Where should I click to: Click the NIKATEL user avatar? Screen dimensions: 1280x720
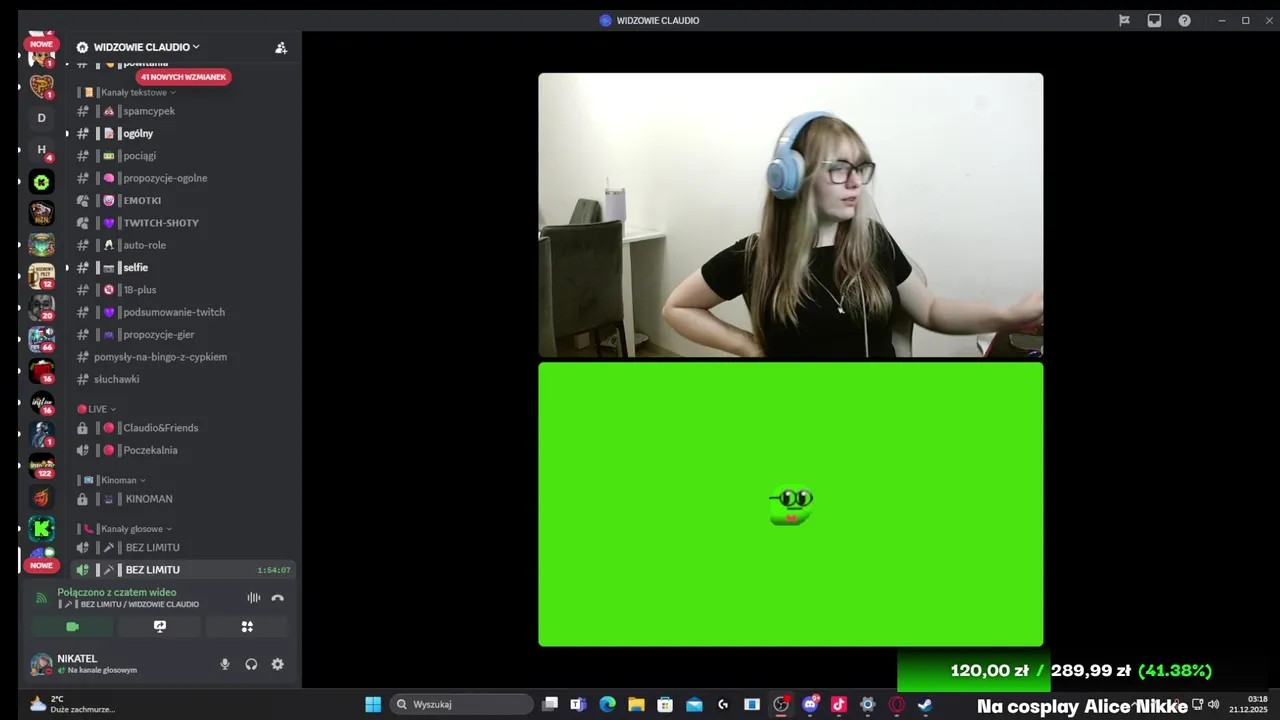pyautogui.click(x=41, y=664)
